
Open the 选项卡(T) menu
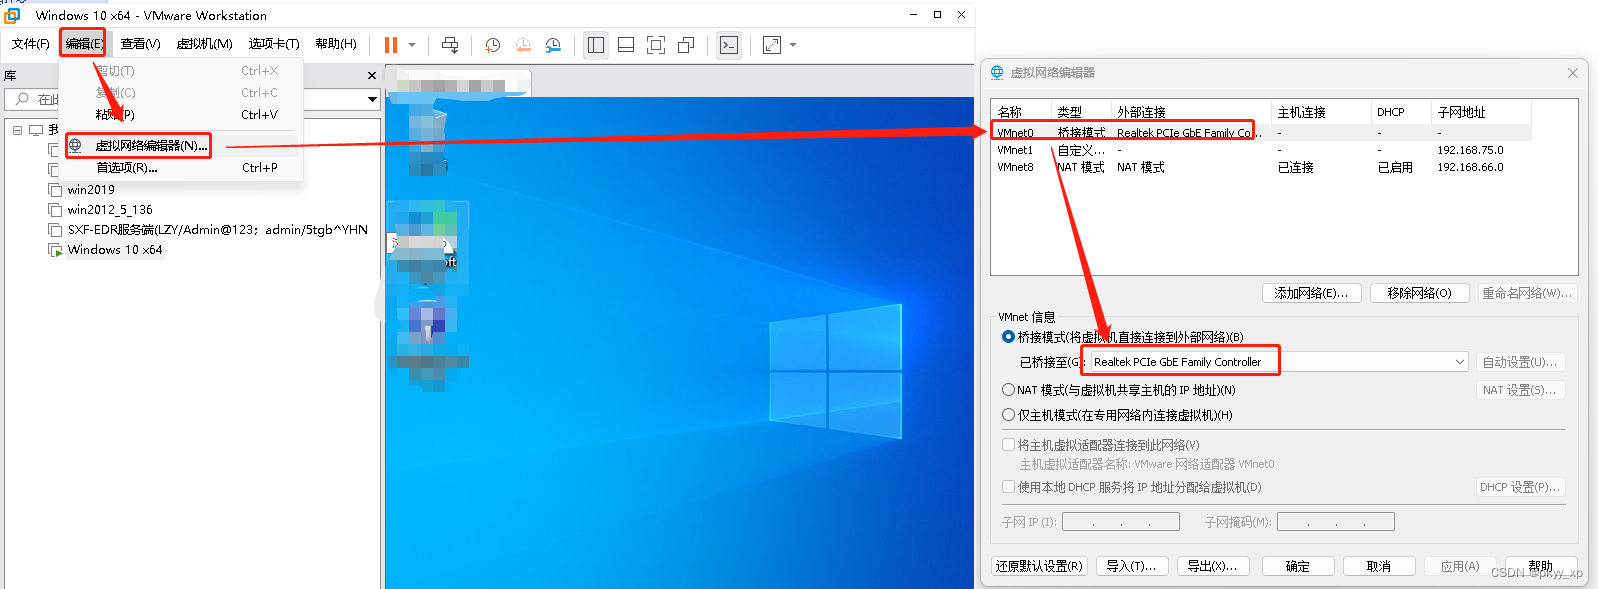pyautogui.click(x=274, y=44)
